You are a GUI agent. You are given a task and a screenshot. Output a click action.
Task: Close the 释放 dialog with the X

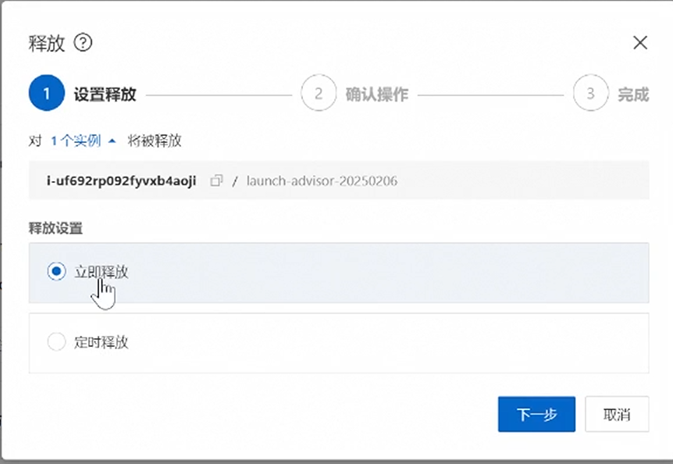tap(640, 42)
